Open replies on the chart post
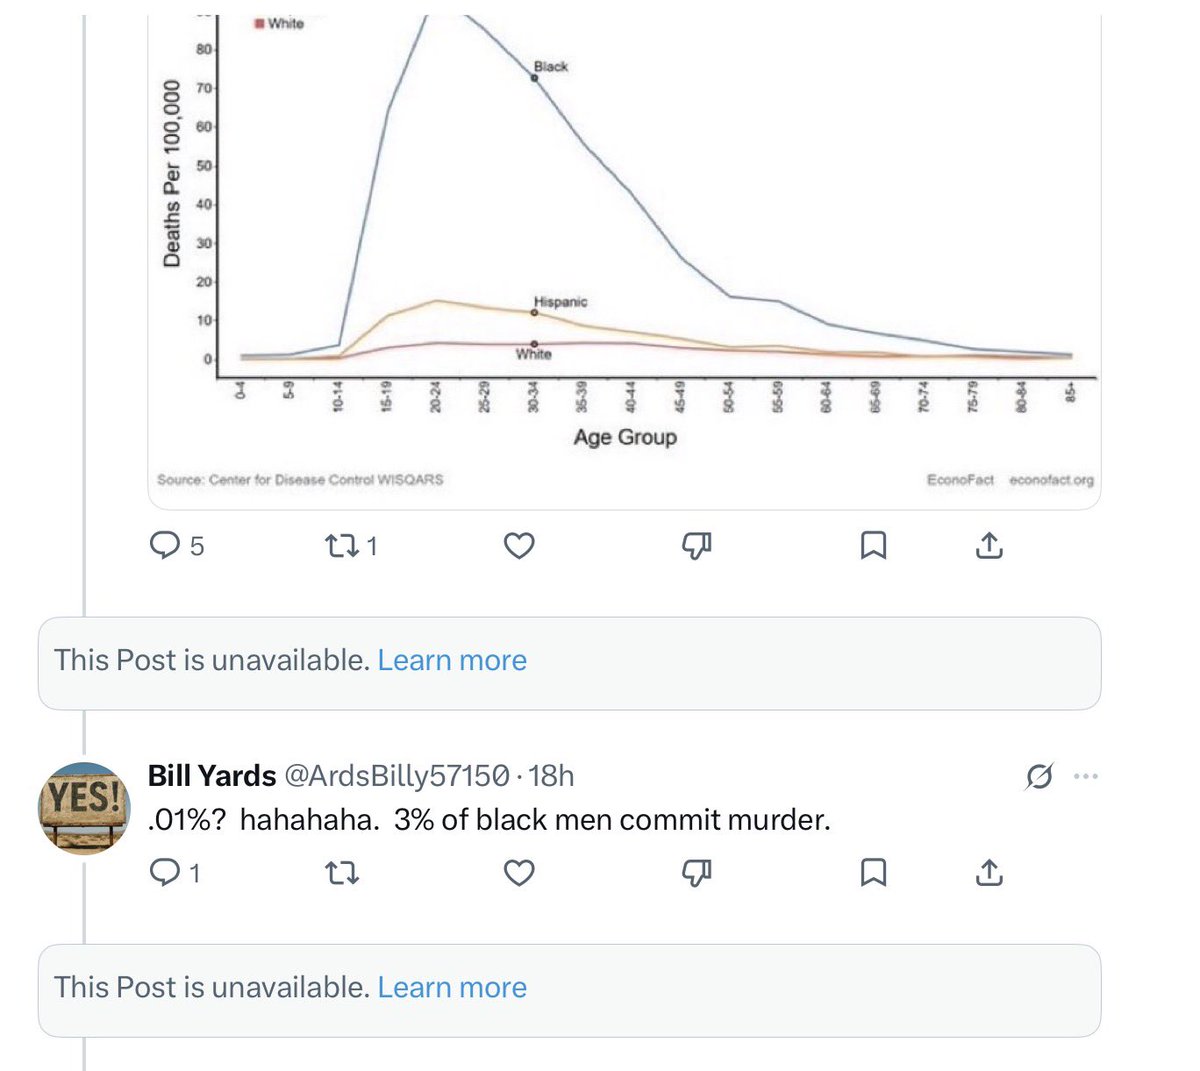The width and height of the screenshot is (1200, 1071). click(176, 546)
